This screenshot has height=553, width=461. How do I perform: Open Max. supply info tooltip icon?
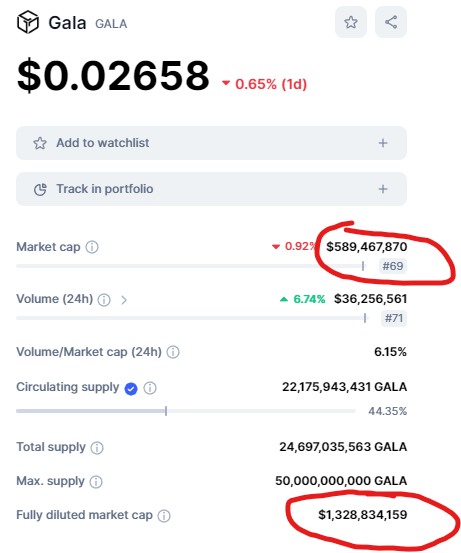coord(96,482)
